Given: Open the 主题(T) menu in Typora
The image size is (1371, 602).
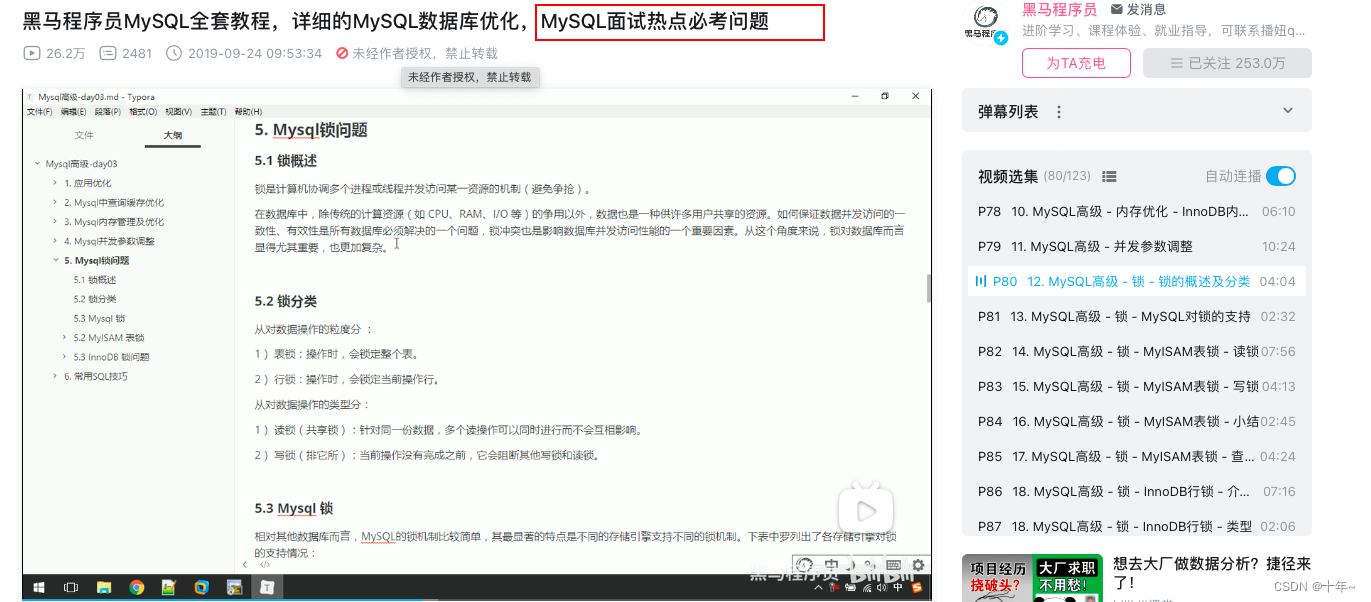Looking at the screenshot, I should point(213,112).
